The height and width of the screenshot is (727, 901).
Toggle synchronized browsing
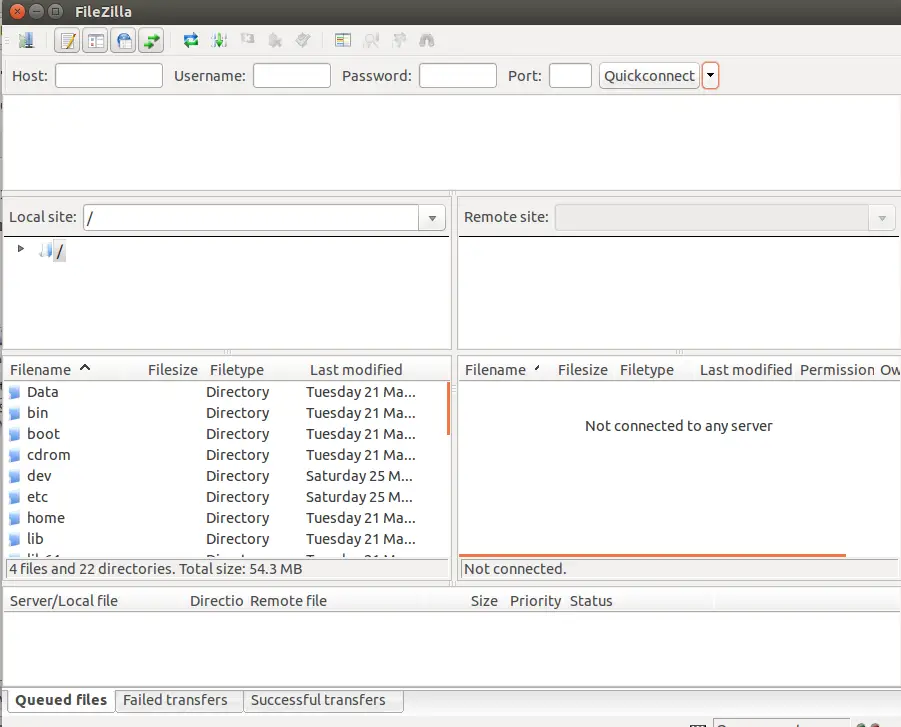click(x=399, y=40)
